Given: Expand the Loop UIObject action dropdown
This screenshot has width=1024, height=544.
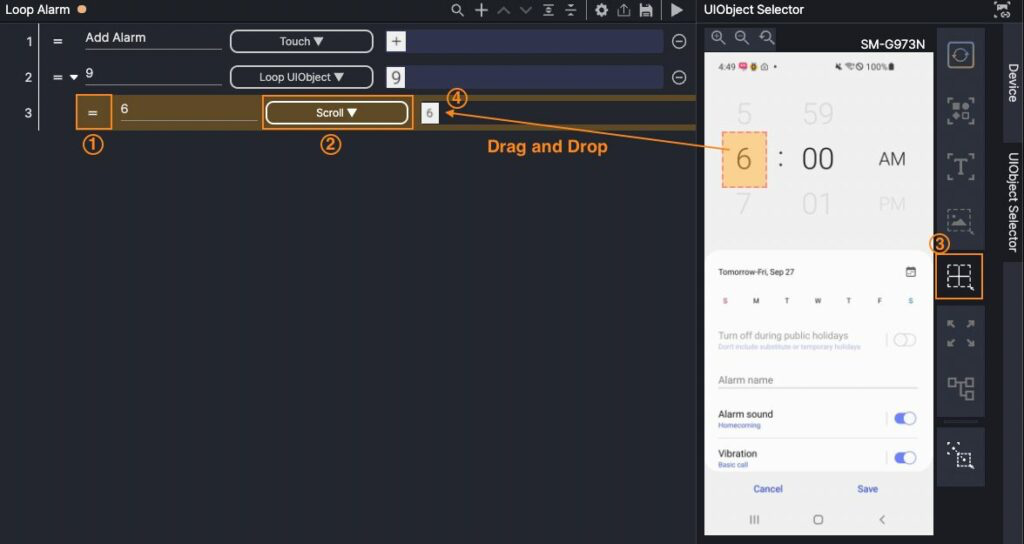Looking at the screenshot, I should [x=301, y=77].
